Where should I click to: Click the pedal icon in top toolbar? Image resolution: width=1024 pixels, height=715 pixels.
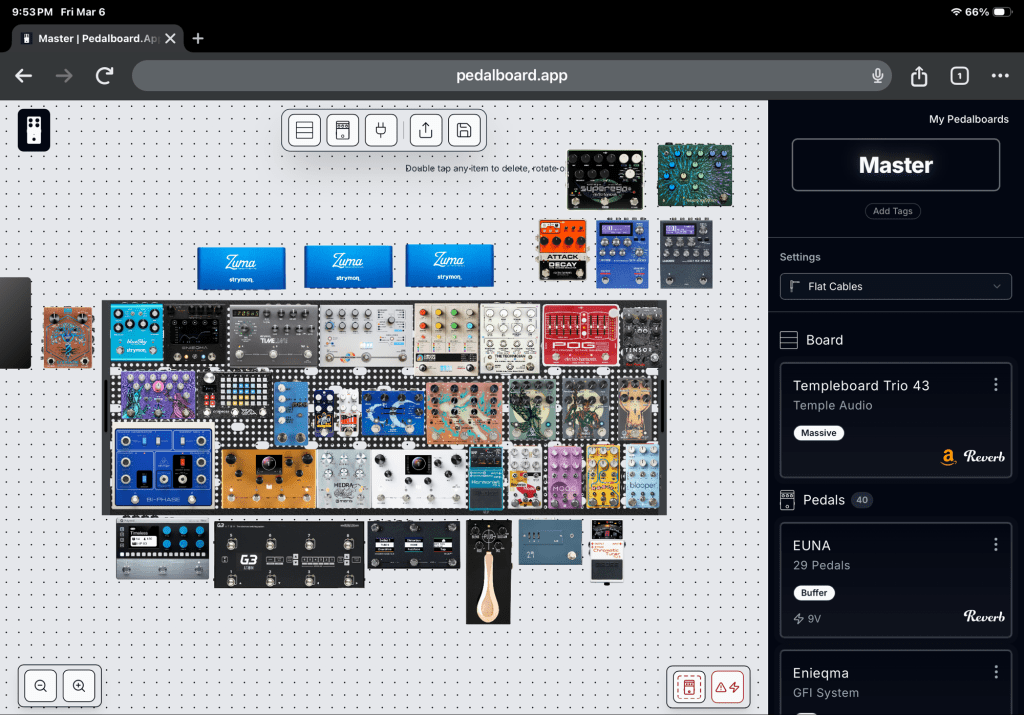tap(343, 130)
